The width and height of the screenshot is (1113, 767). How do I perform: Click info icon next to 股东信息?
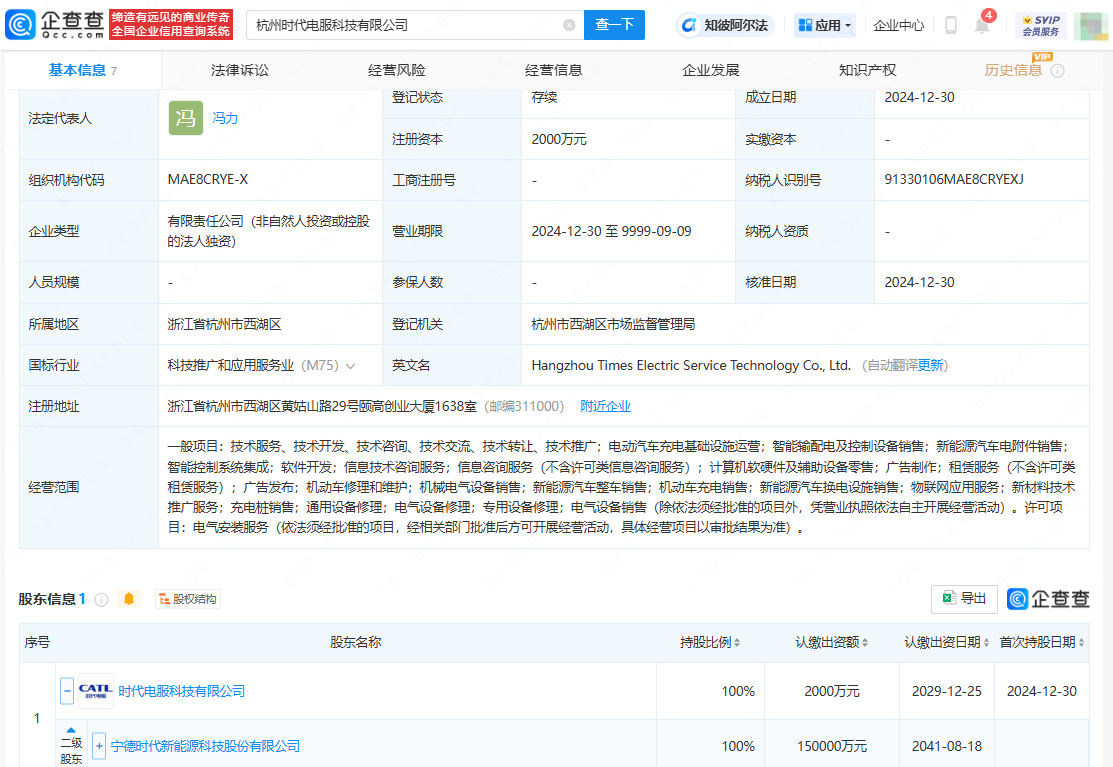click(102, 600)
